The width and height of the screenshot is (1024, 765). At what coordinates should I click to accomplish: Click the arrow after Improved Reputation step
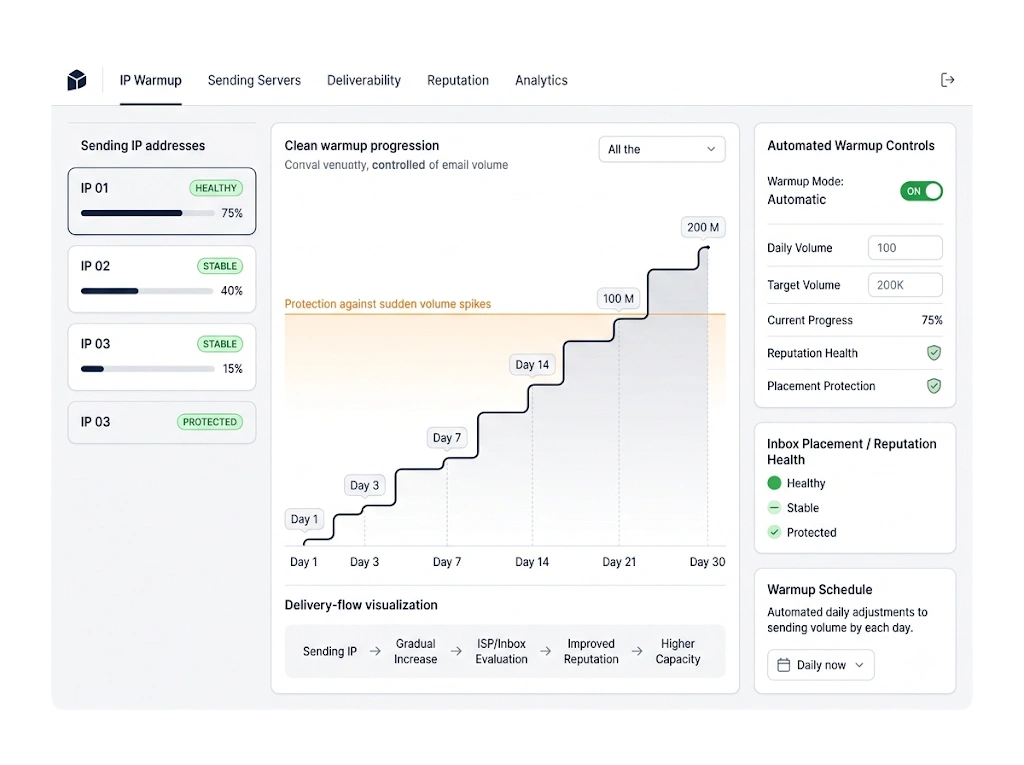coord(637,651)
